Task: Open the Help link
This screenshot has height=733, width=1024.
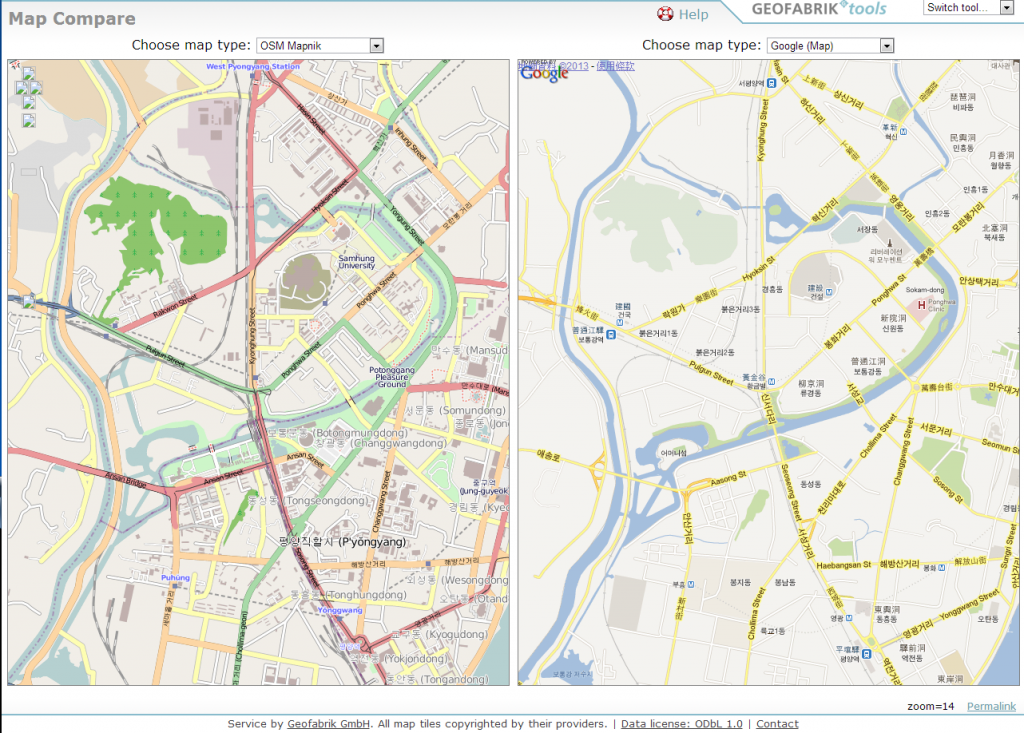Action: (x=693, y=14)
